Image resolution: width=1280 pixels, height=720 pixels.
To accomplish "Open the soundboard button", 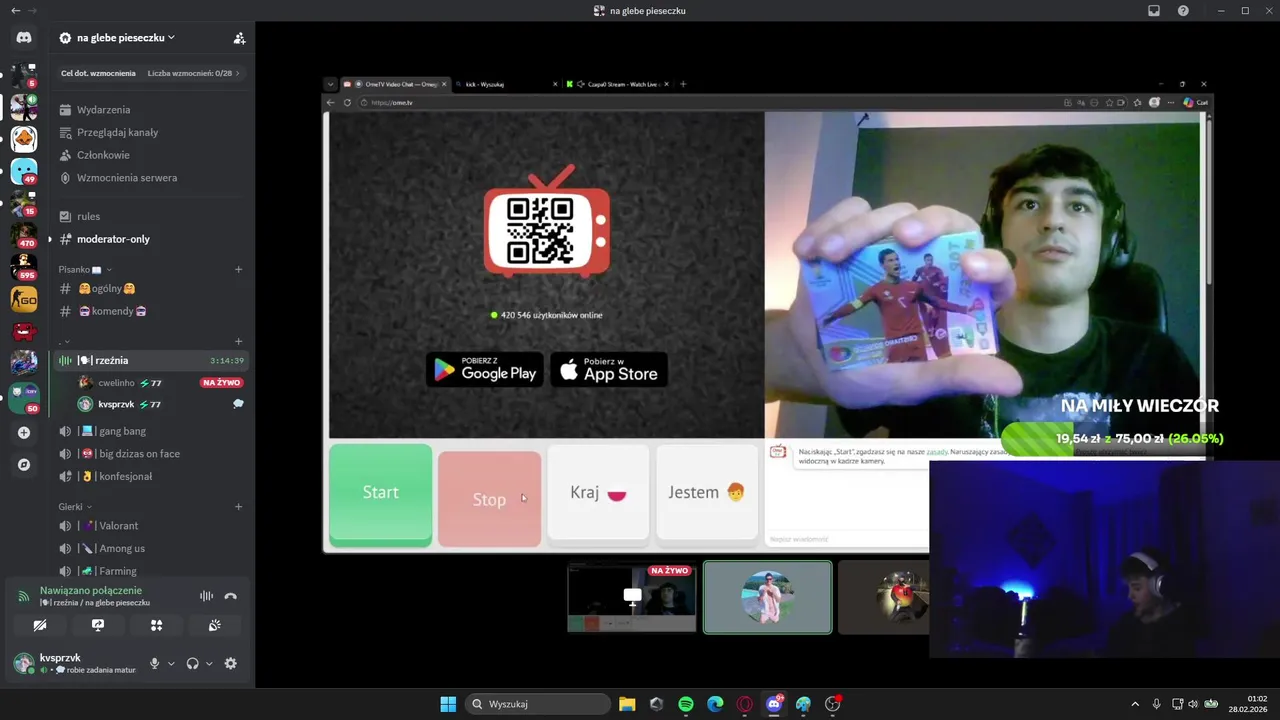I will point(215,625).
